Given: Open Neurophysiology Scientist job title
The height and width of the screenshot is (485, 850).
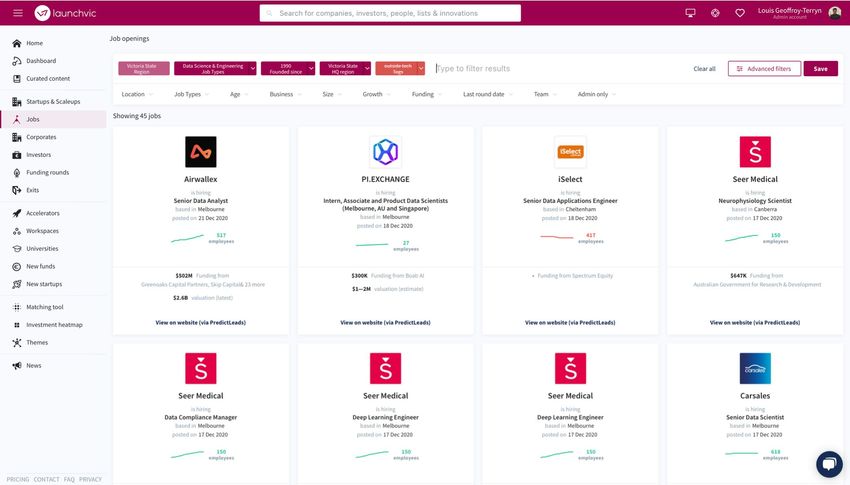Looking at the screenshot, I should 755,201.
